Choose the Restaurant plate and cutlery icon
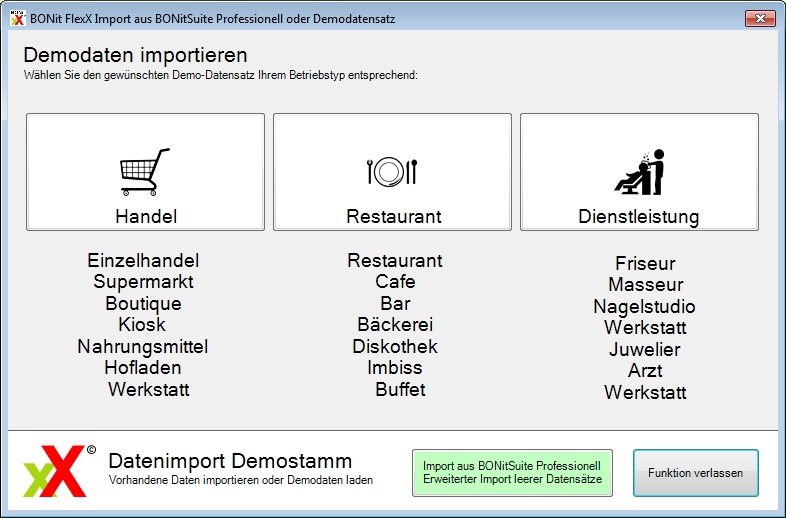Viewport: 786px width, 518px height. (392, 171)
